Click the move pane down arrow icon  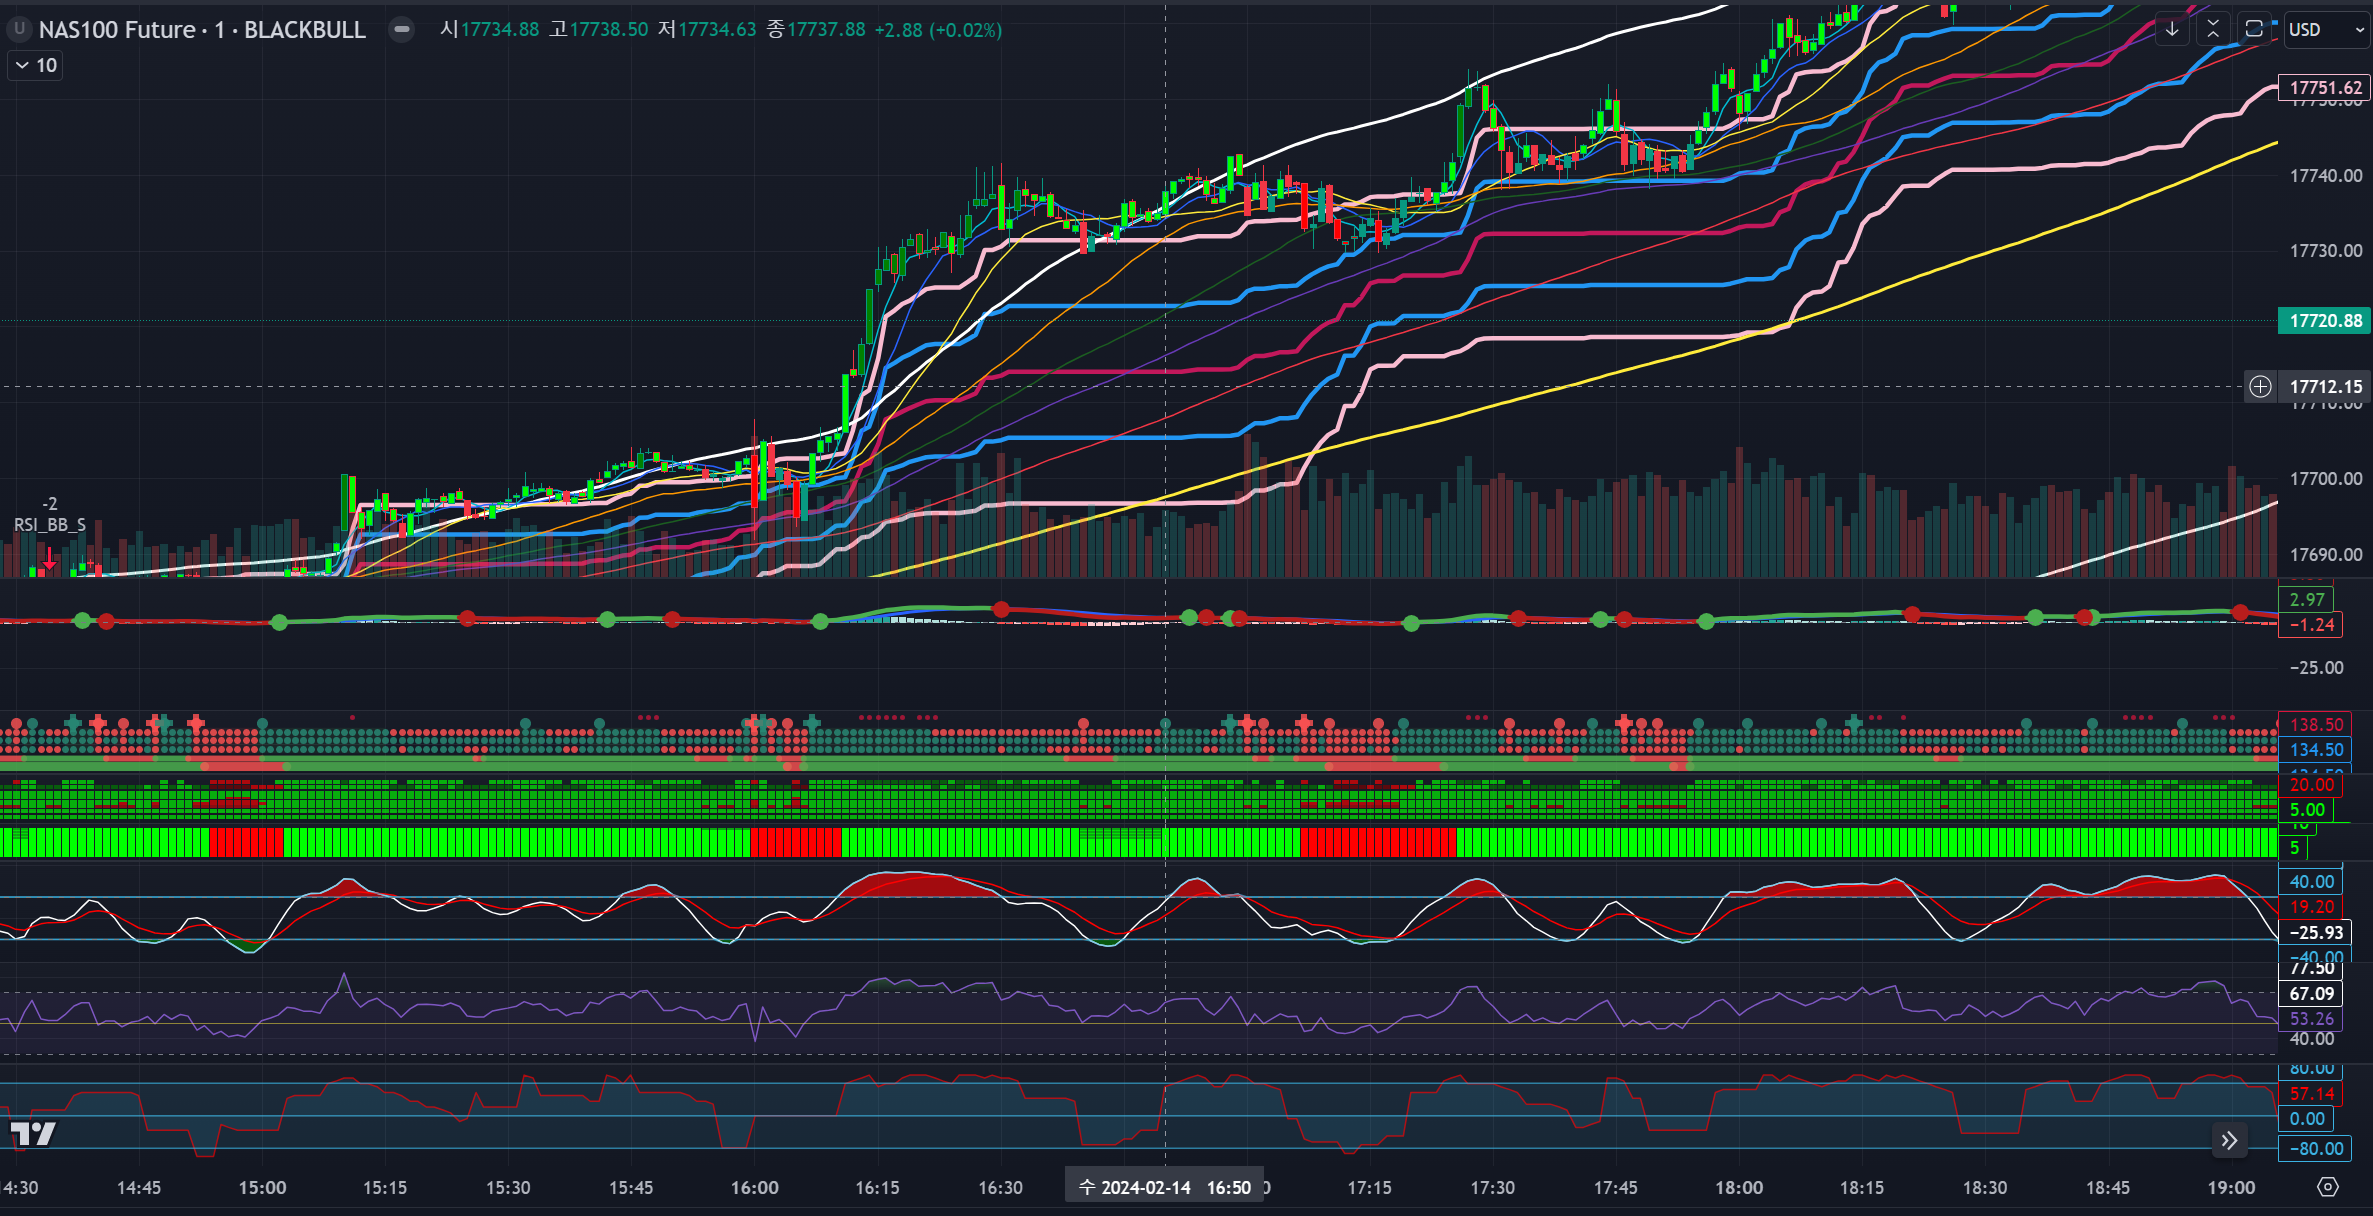[2171, 29]
